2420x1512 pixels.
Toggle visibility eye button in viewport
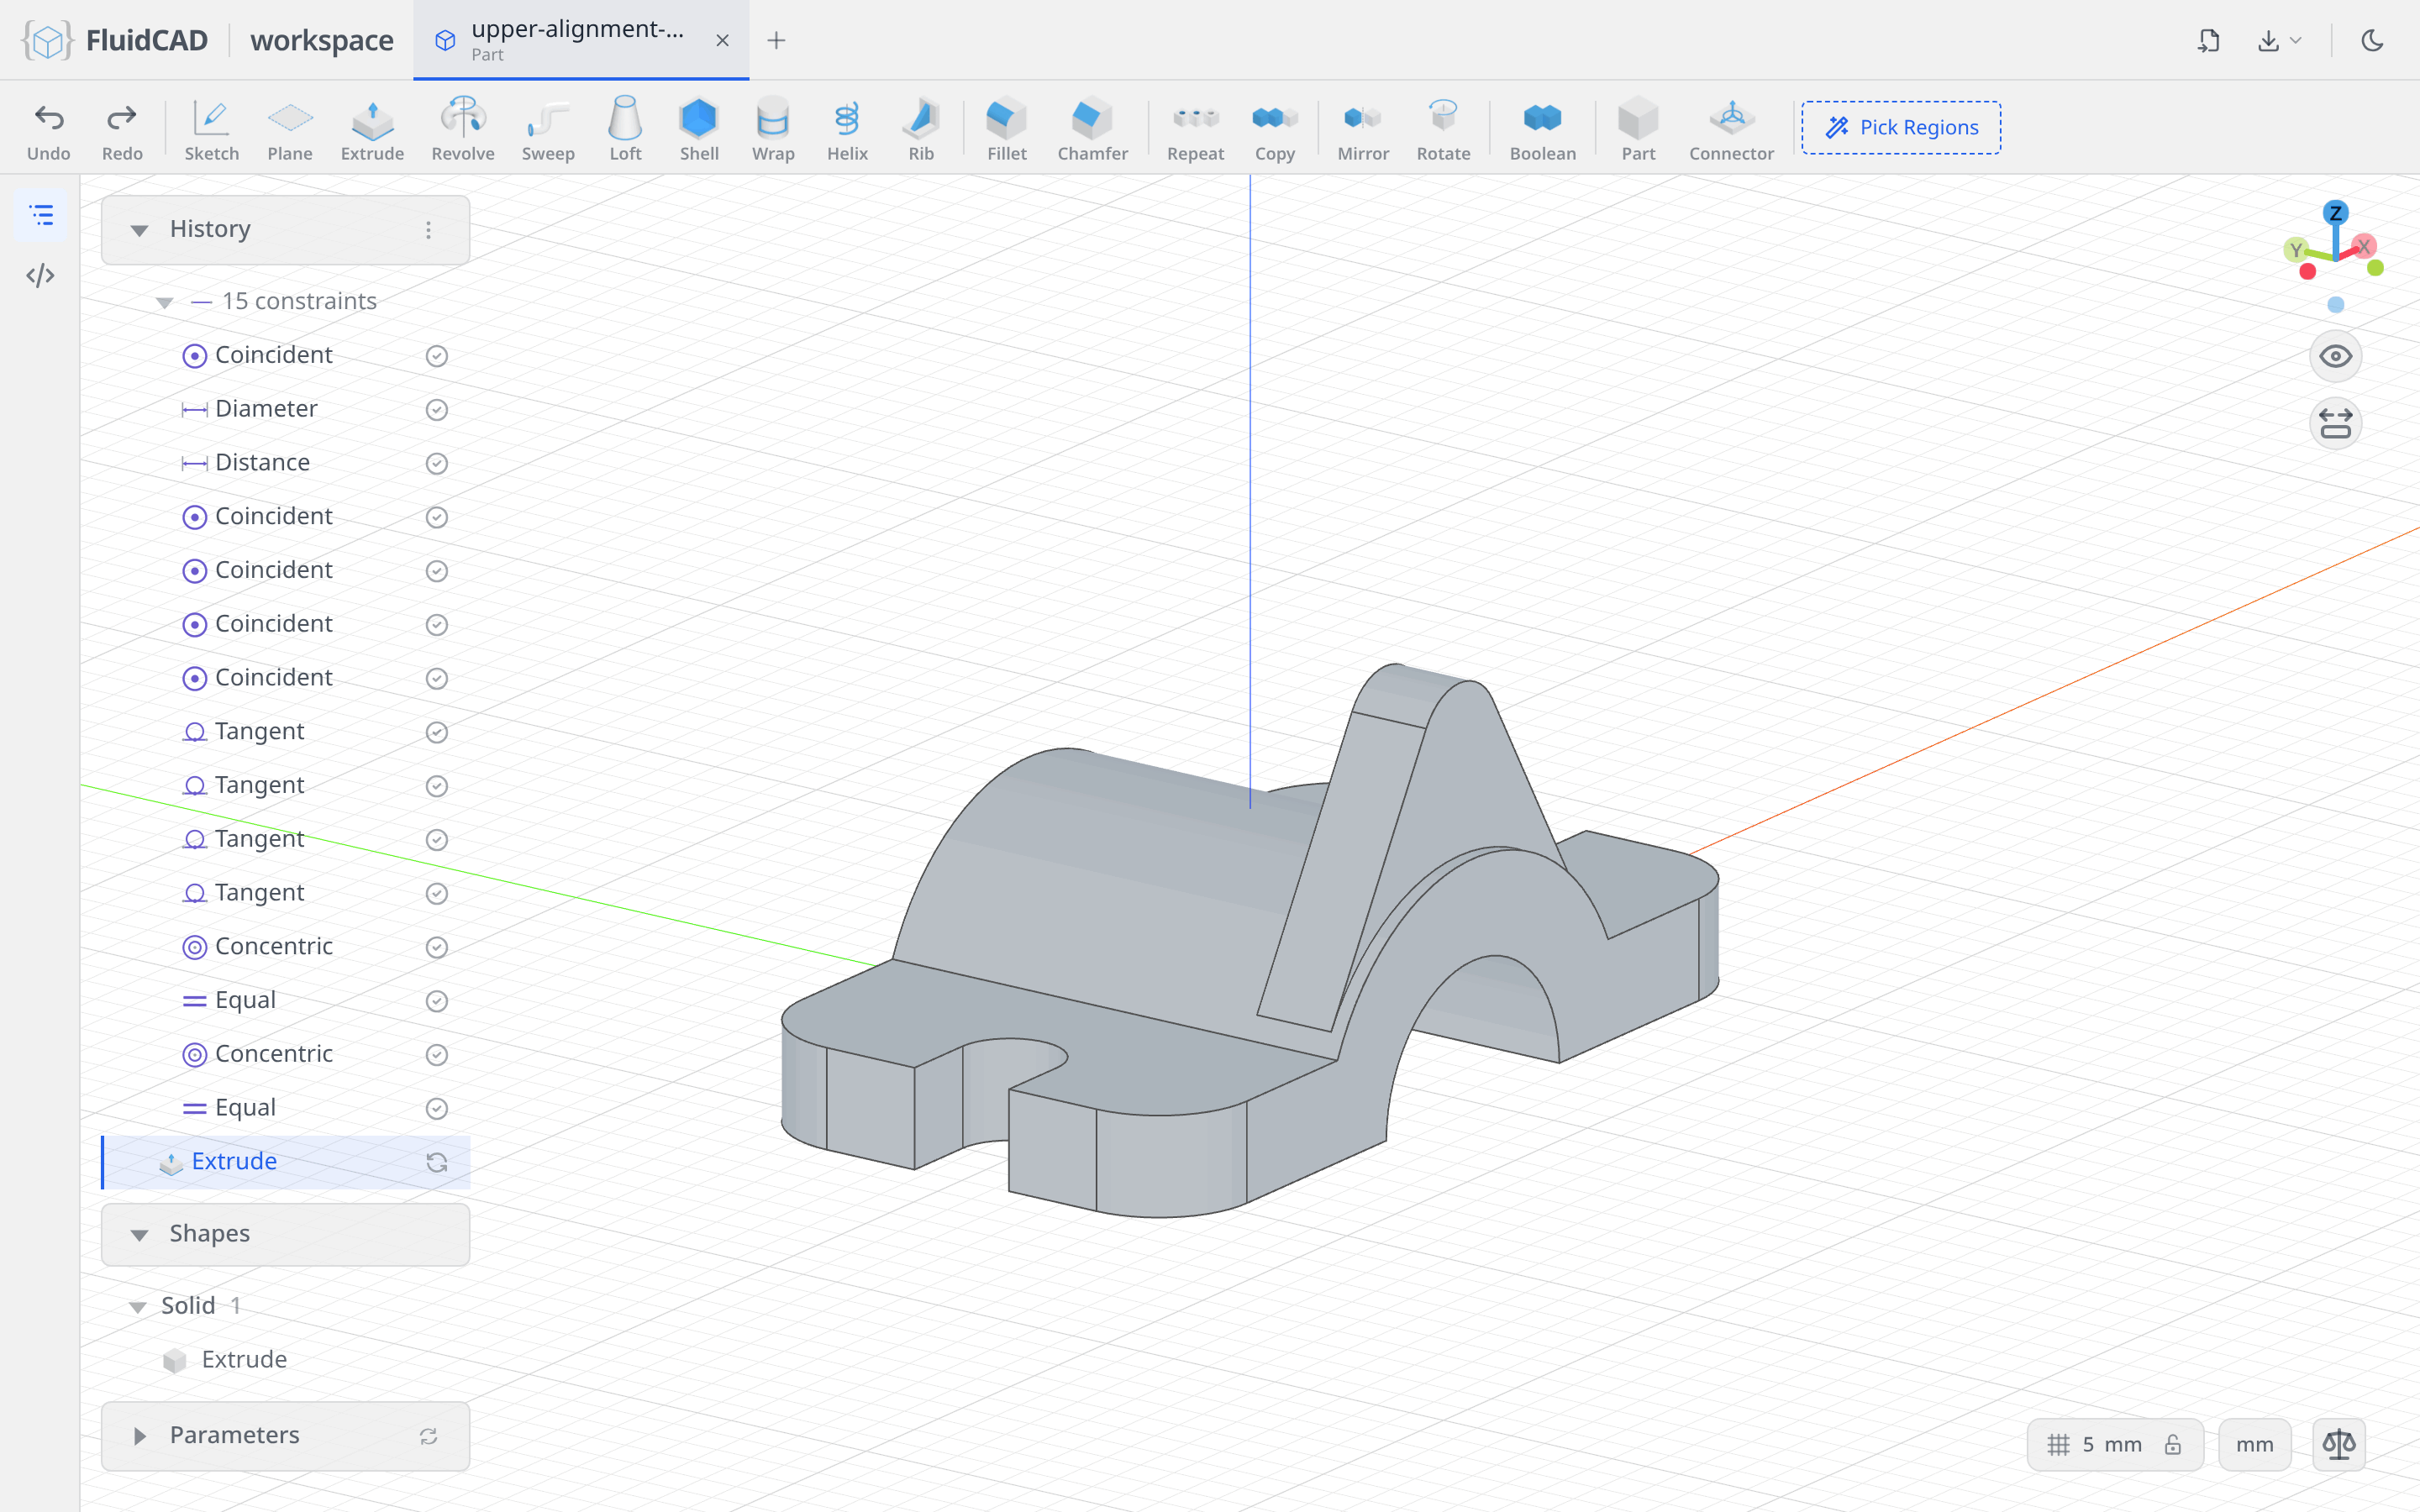click(x=2335, y=356)
